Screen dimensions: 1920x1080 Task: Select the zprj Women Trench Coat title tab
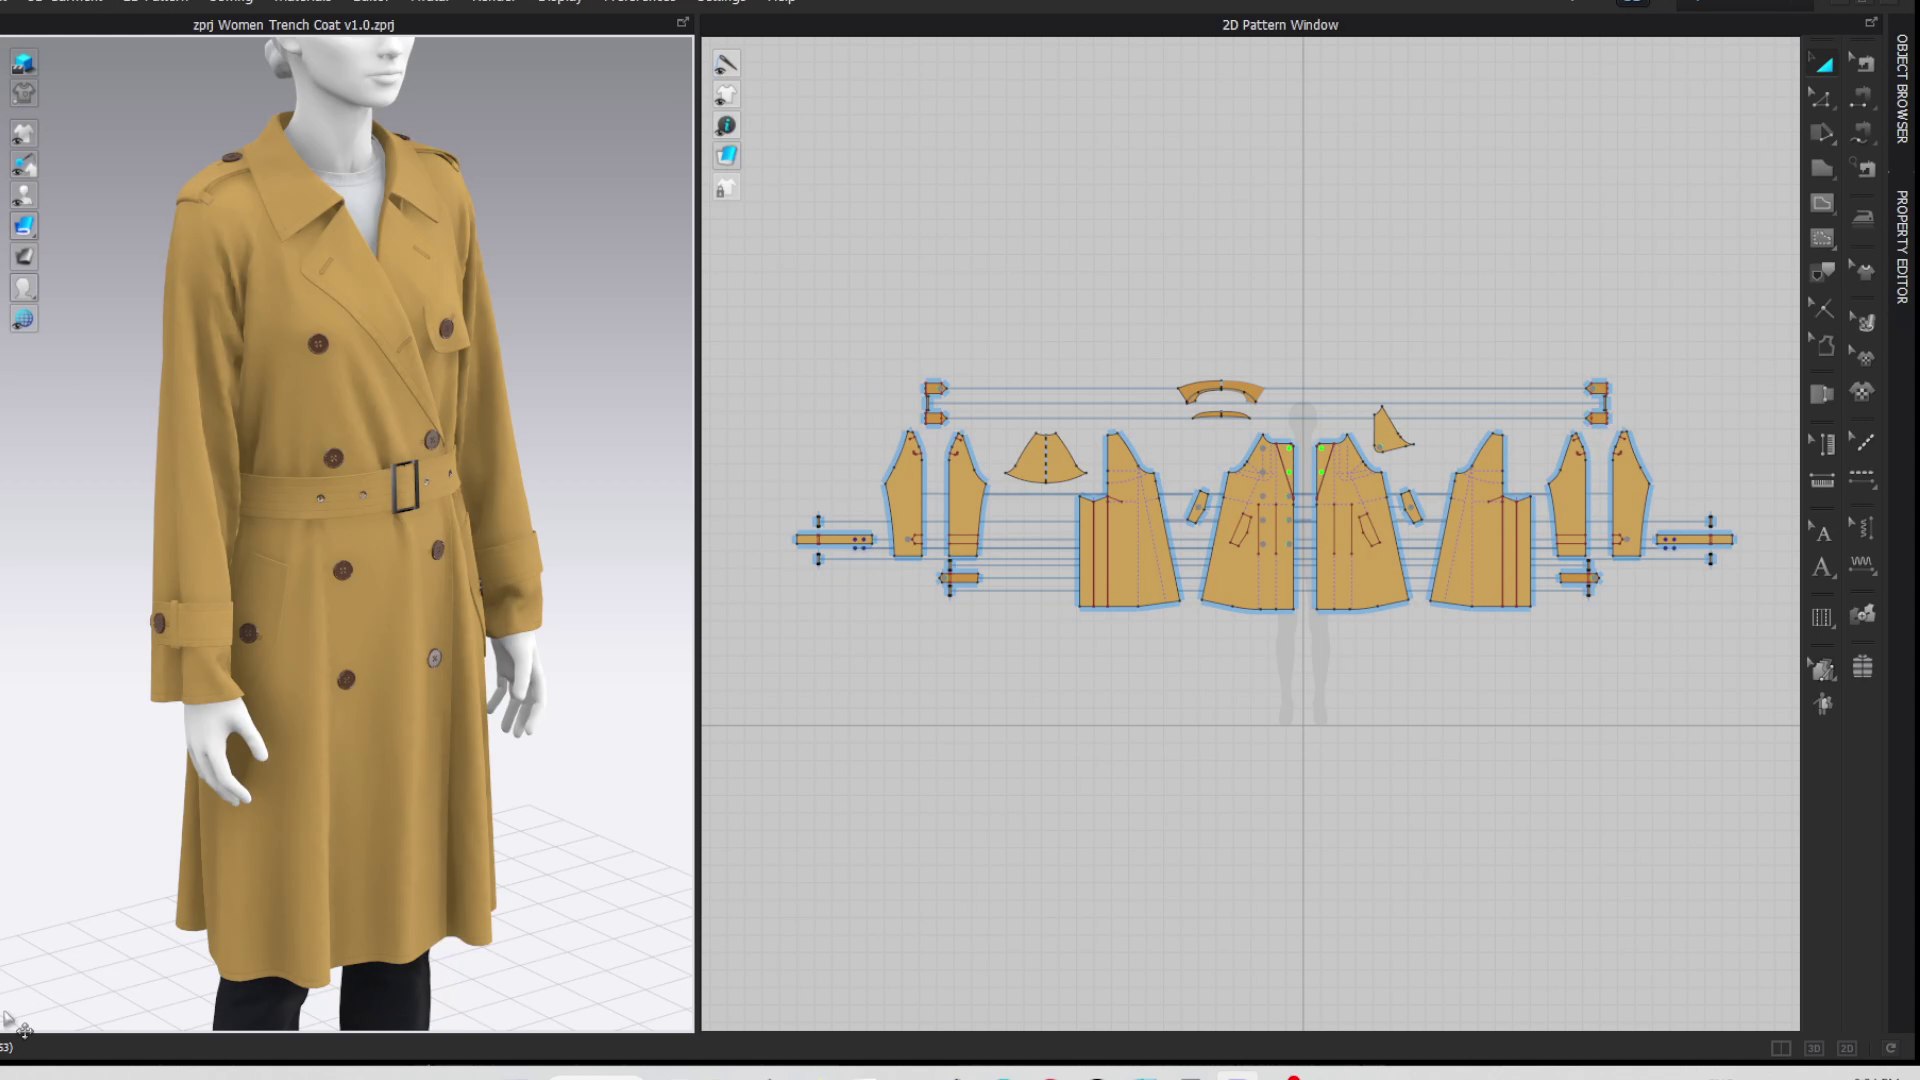coord(293,25)
